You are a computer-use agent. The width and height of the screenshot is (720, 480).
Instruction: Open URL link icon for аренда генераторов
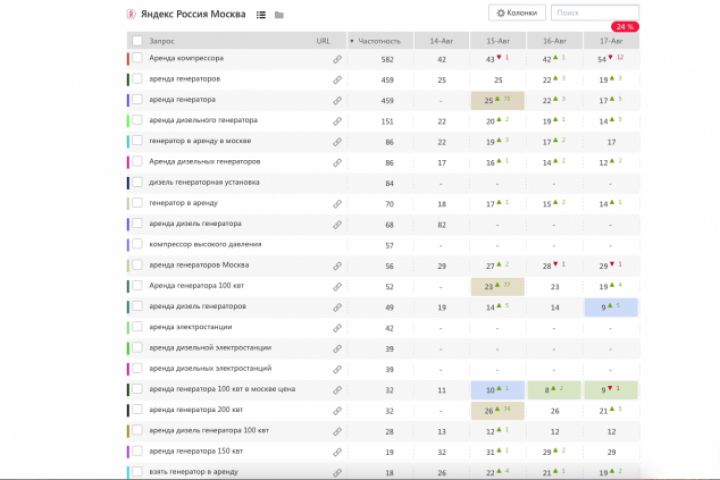[x=337, y=80]
